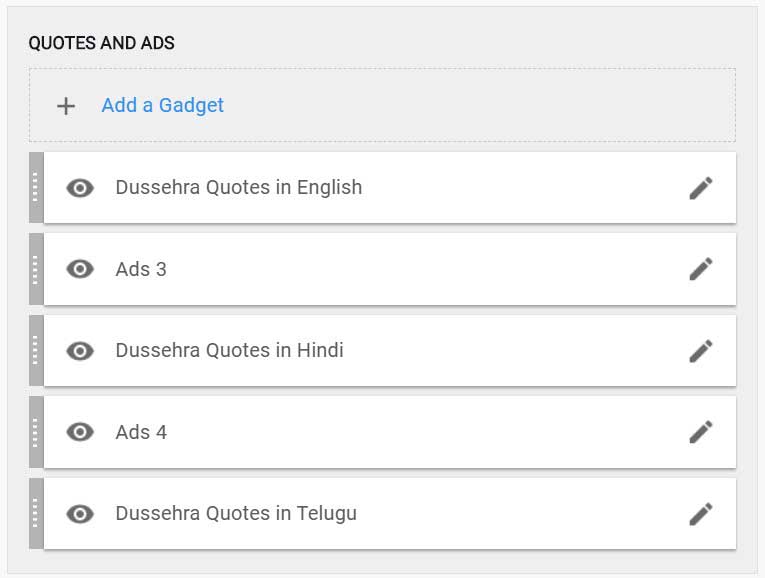Hide the Ads 3 gadget
Image resolution: width=765 pixels, height=578 pixels.
click(80, 269)
